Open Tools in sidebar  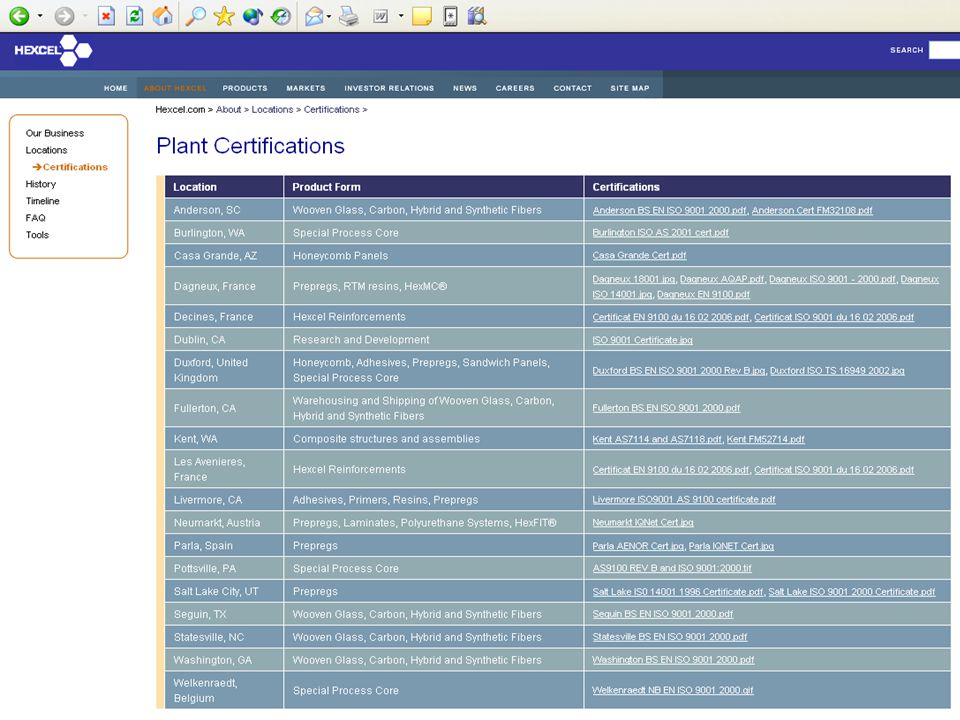tap(37, 234)
